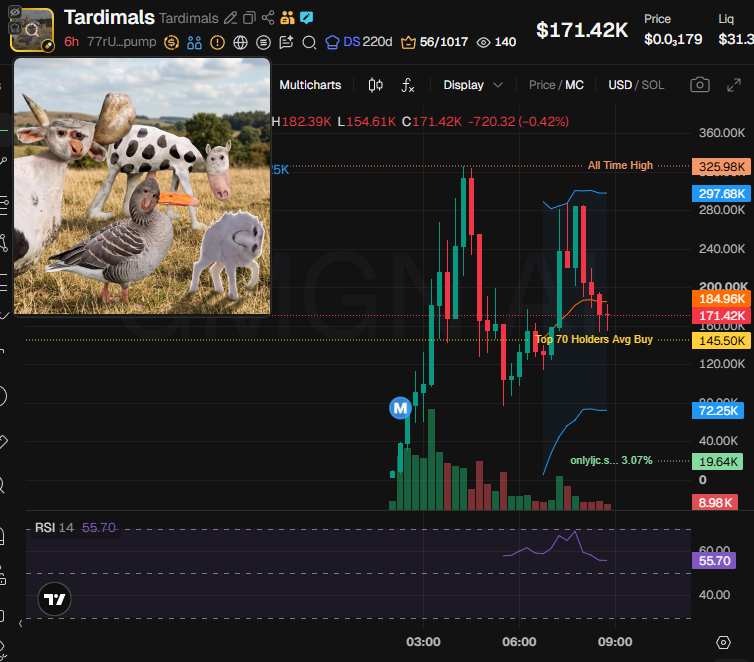Click the H182.39K high value in OHLC

[x=302, y=122]
